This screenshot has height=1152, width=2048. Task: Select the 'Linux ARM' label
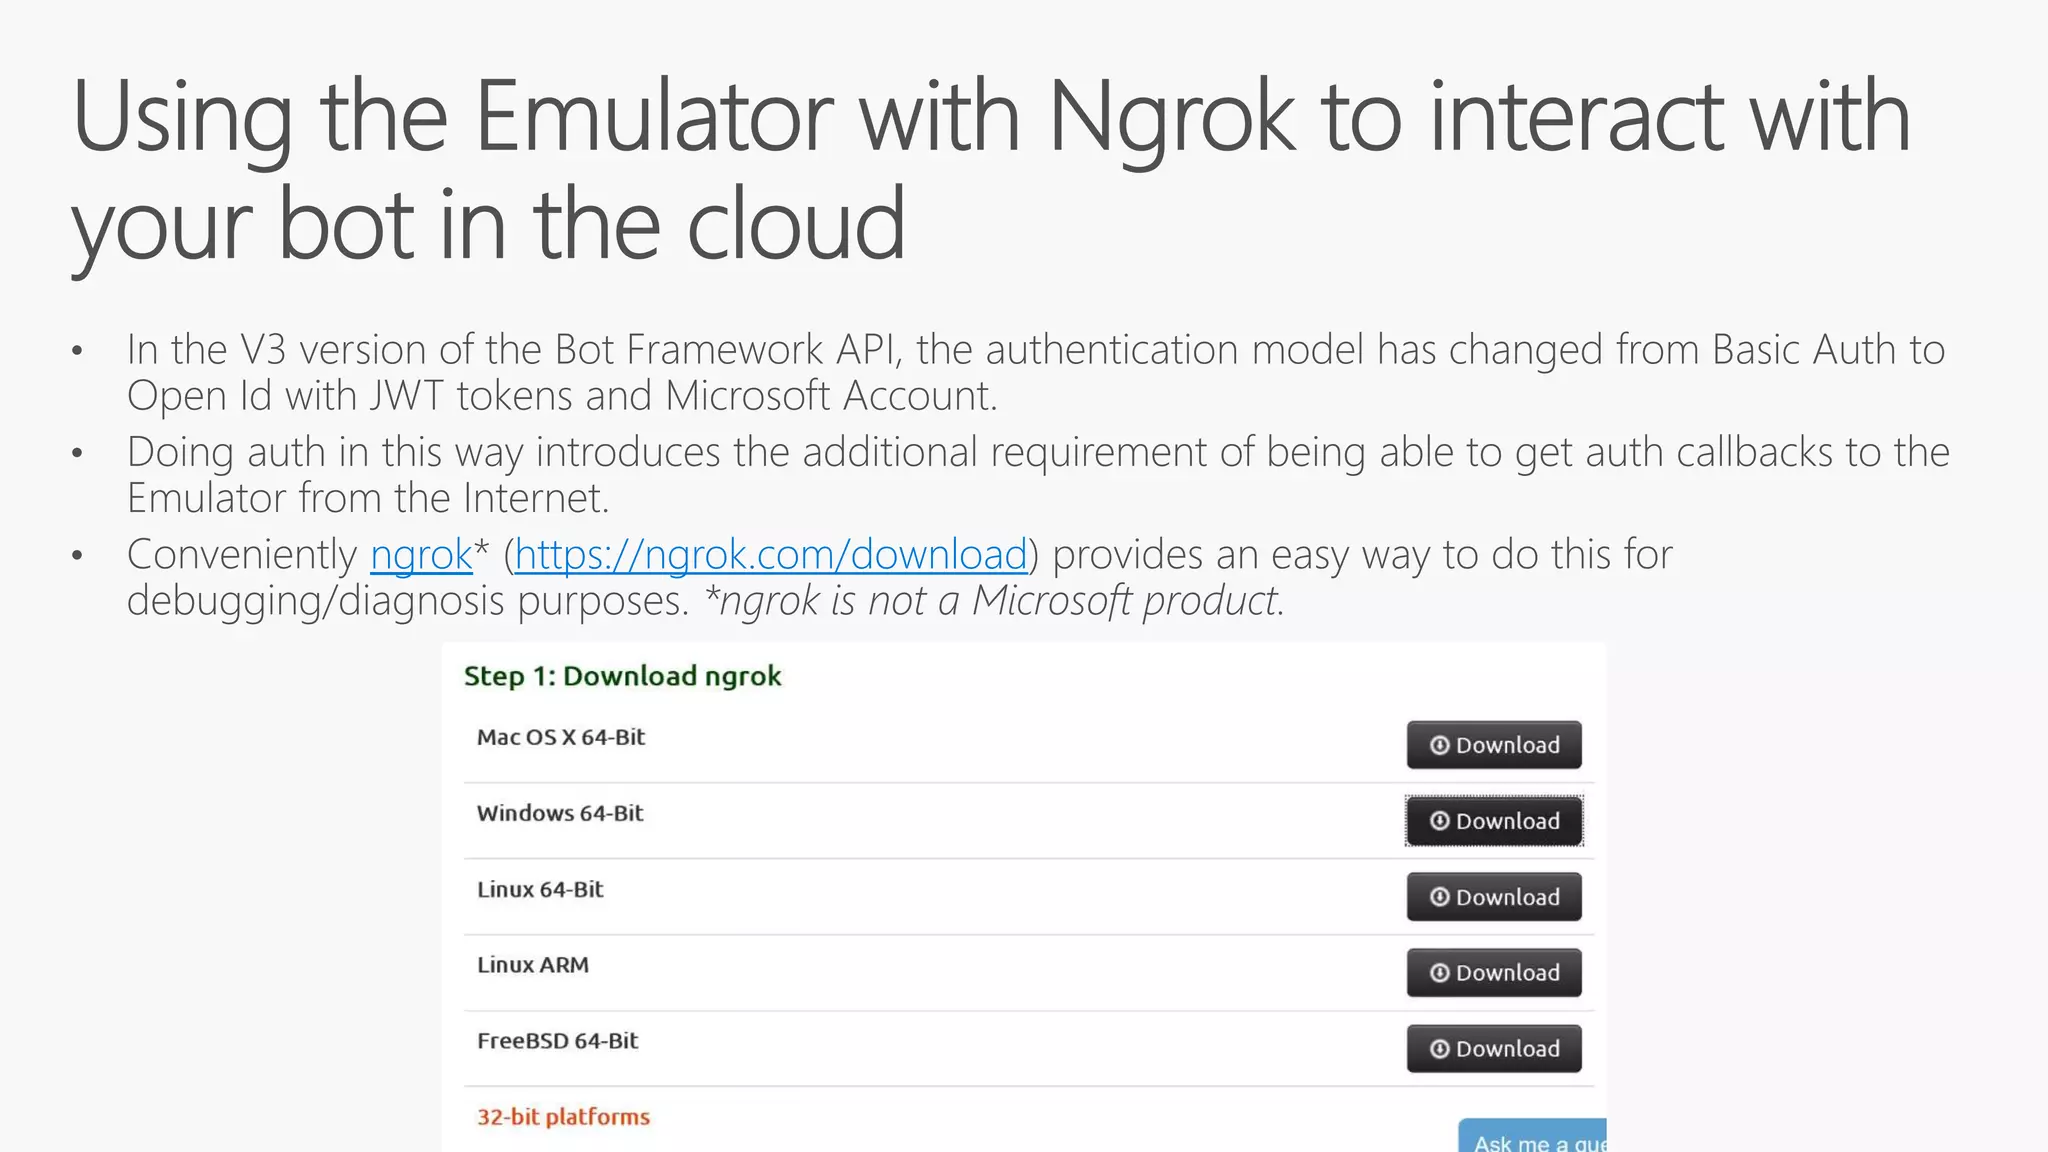pos(533,965)
